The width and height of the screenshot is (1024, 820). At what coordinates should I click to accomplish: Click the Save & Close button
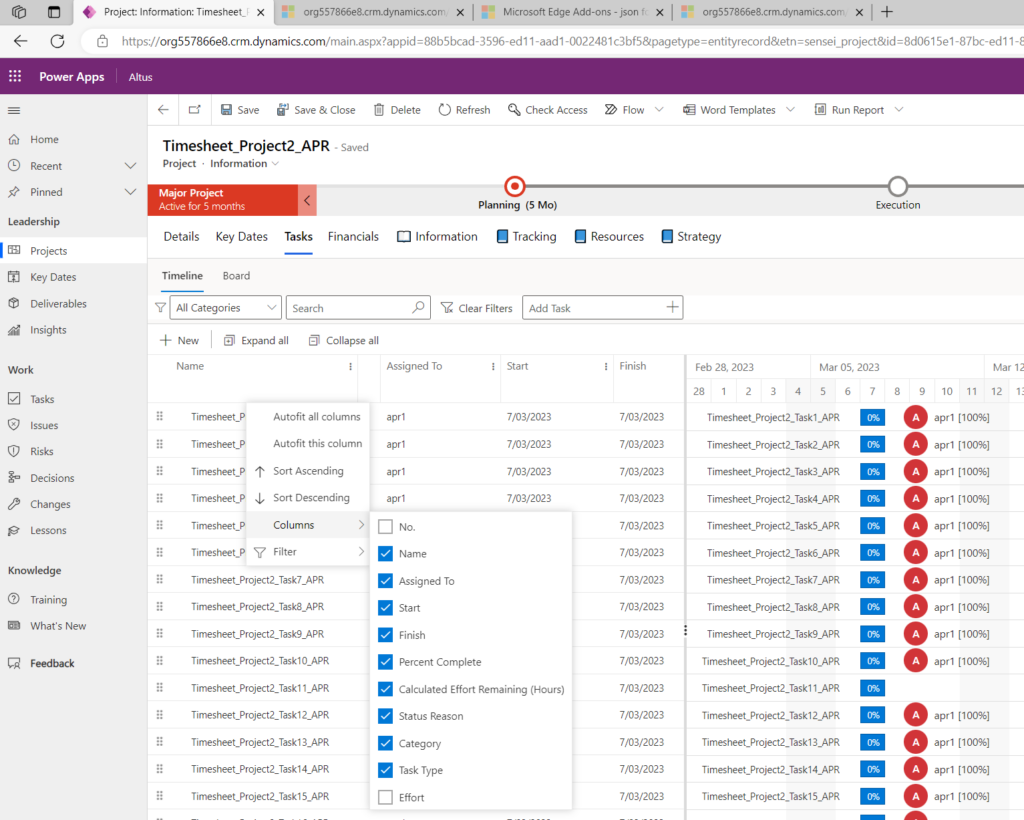click(x=316, y=110)
